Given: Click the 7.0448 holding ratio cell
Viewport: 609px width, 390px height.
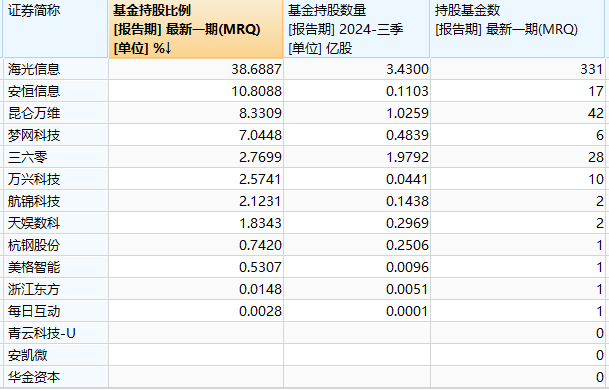Looking at the screenshot, I should tap(196, 135).
